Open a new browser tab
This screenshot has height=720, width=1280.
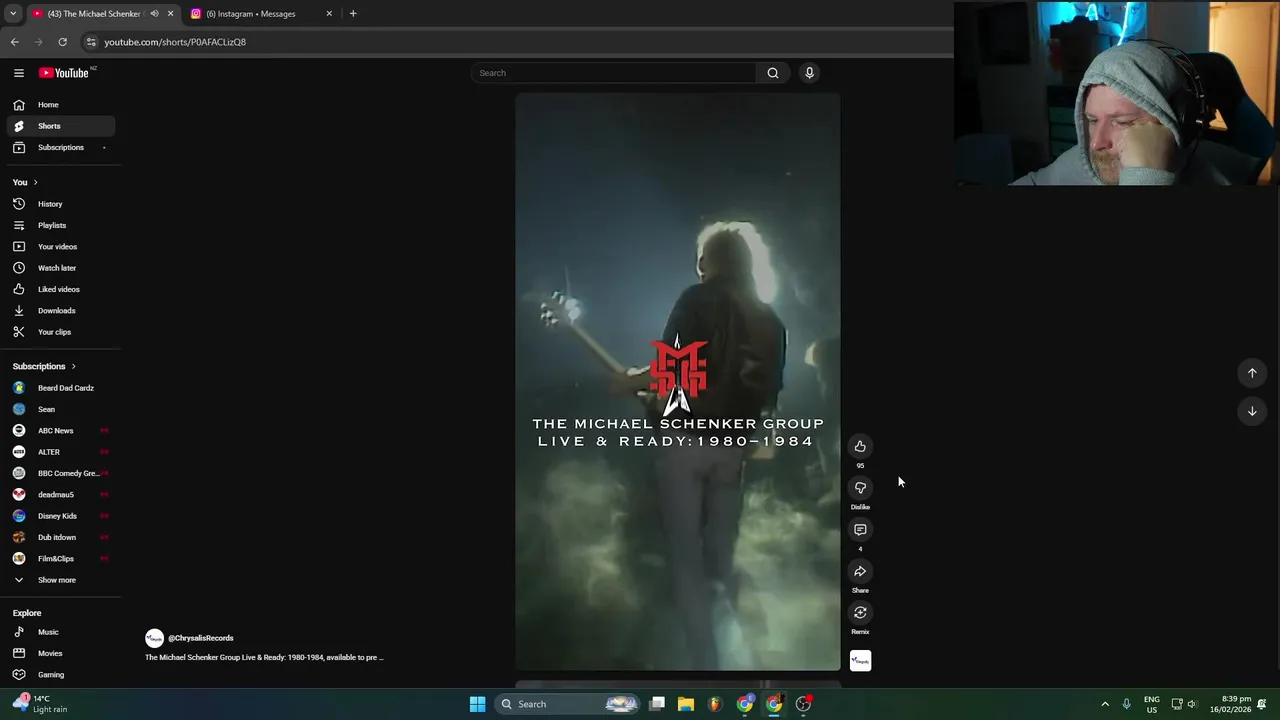tap(353, 14)
